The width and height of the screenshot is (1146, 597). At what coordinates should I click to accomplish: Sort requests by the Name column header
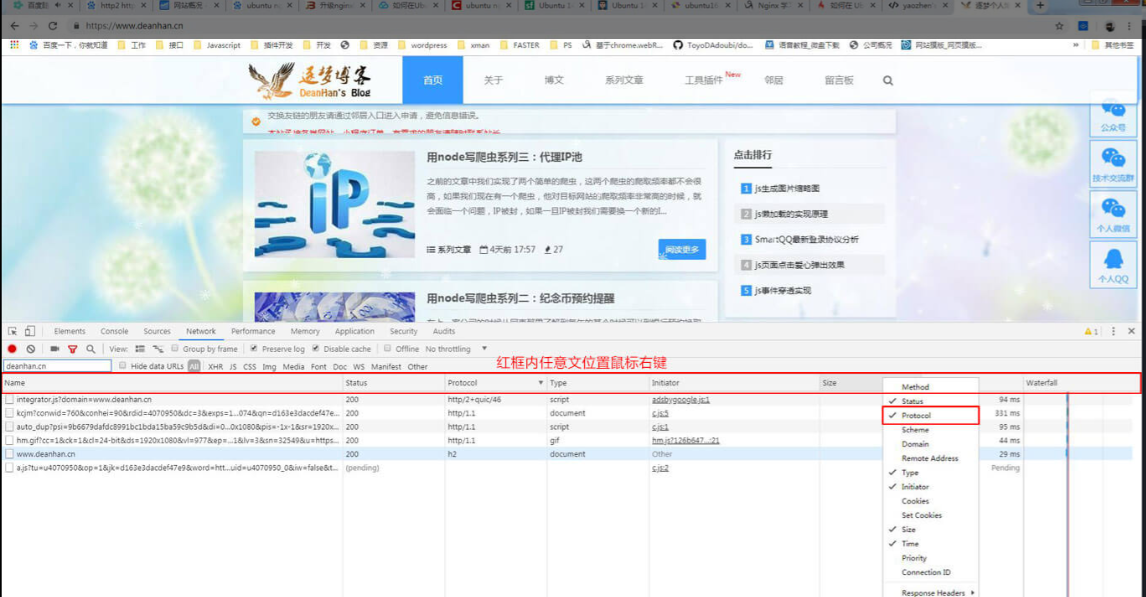[x=172, y=383]
